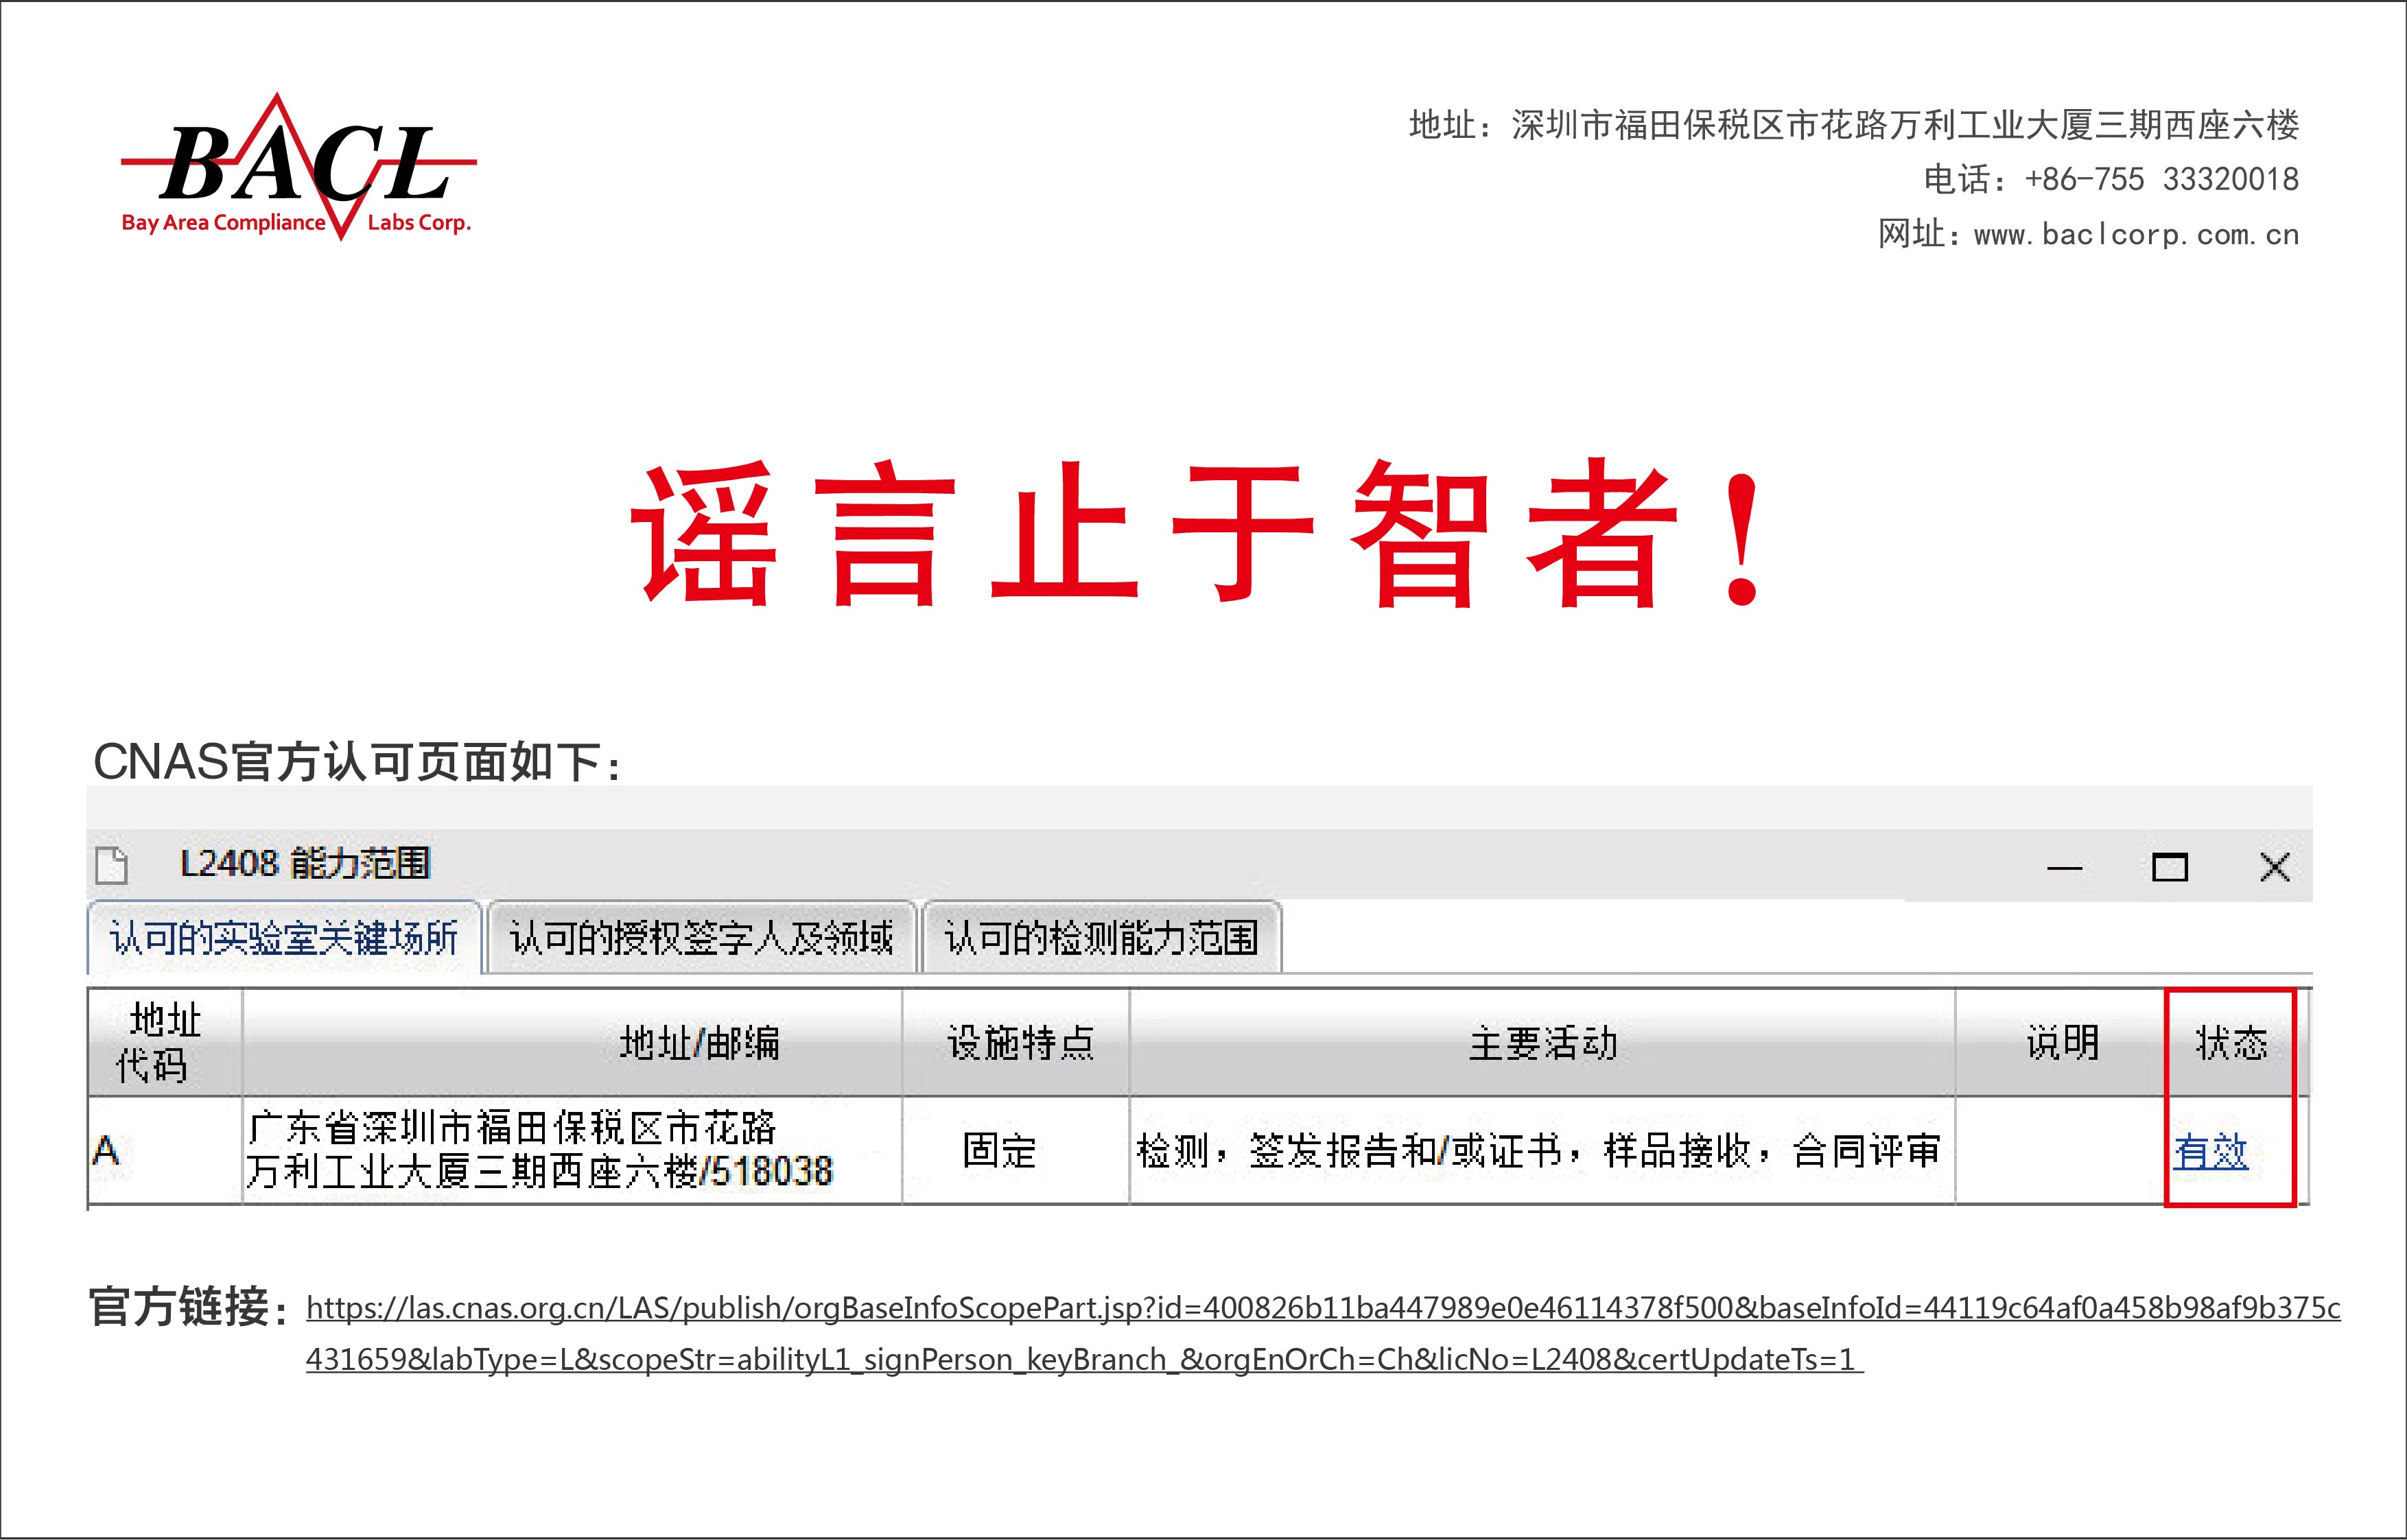Open the 认可的检测能力范围 tab
This screenshot has width=2407, height=1540.
pyautogui.click(x=1101, y=937)
